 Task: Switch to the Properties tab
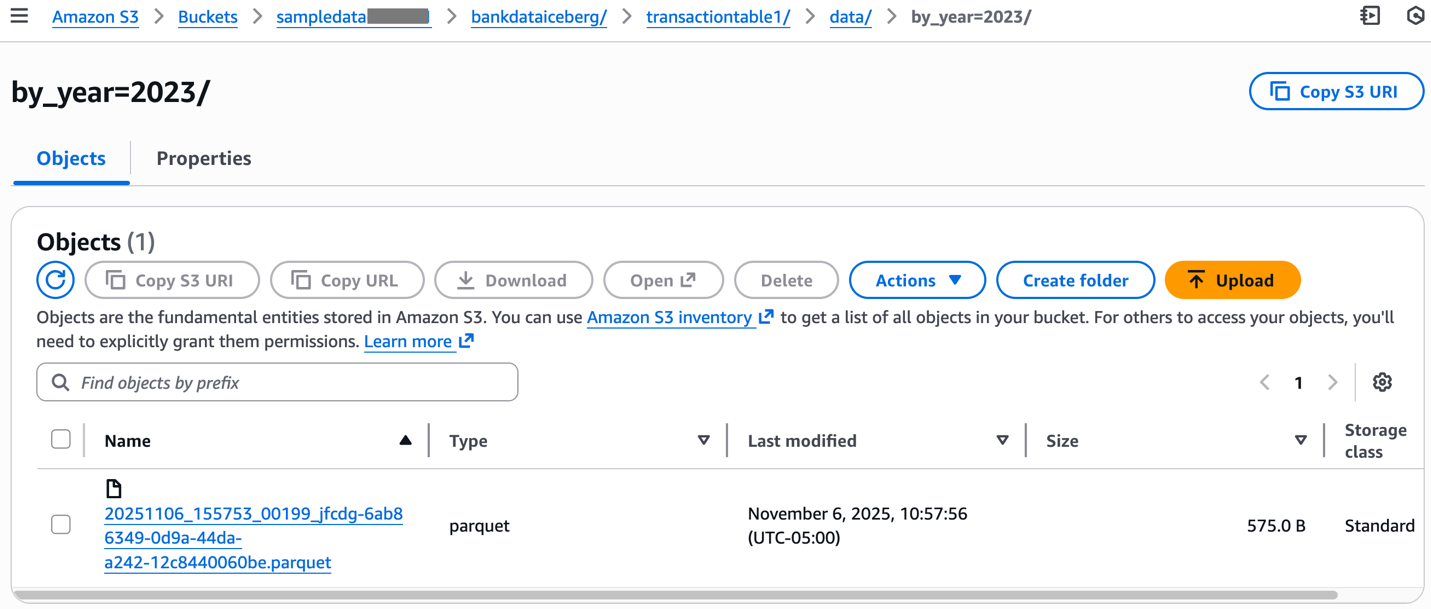[x=203, y=159]
